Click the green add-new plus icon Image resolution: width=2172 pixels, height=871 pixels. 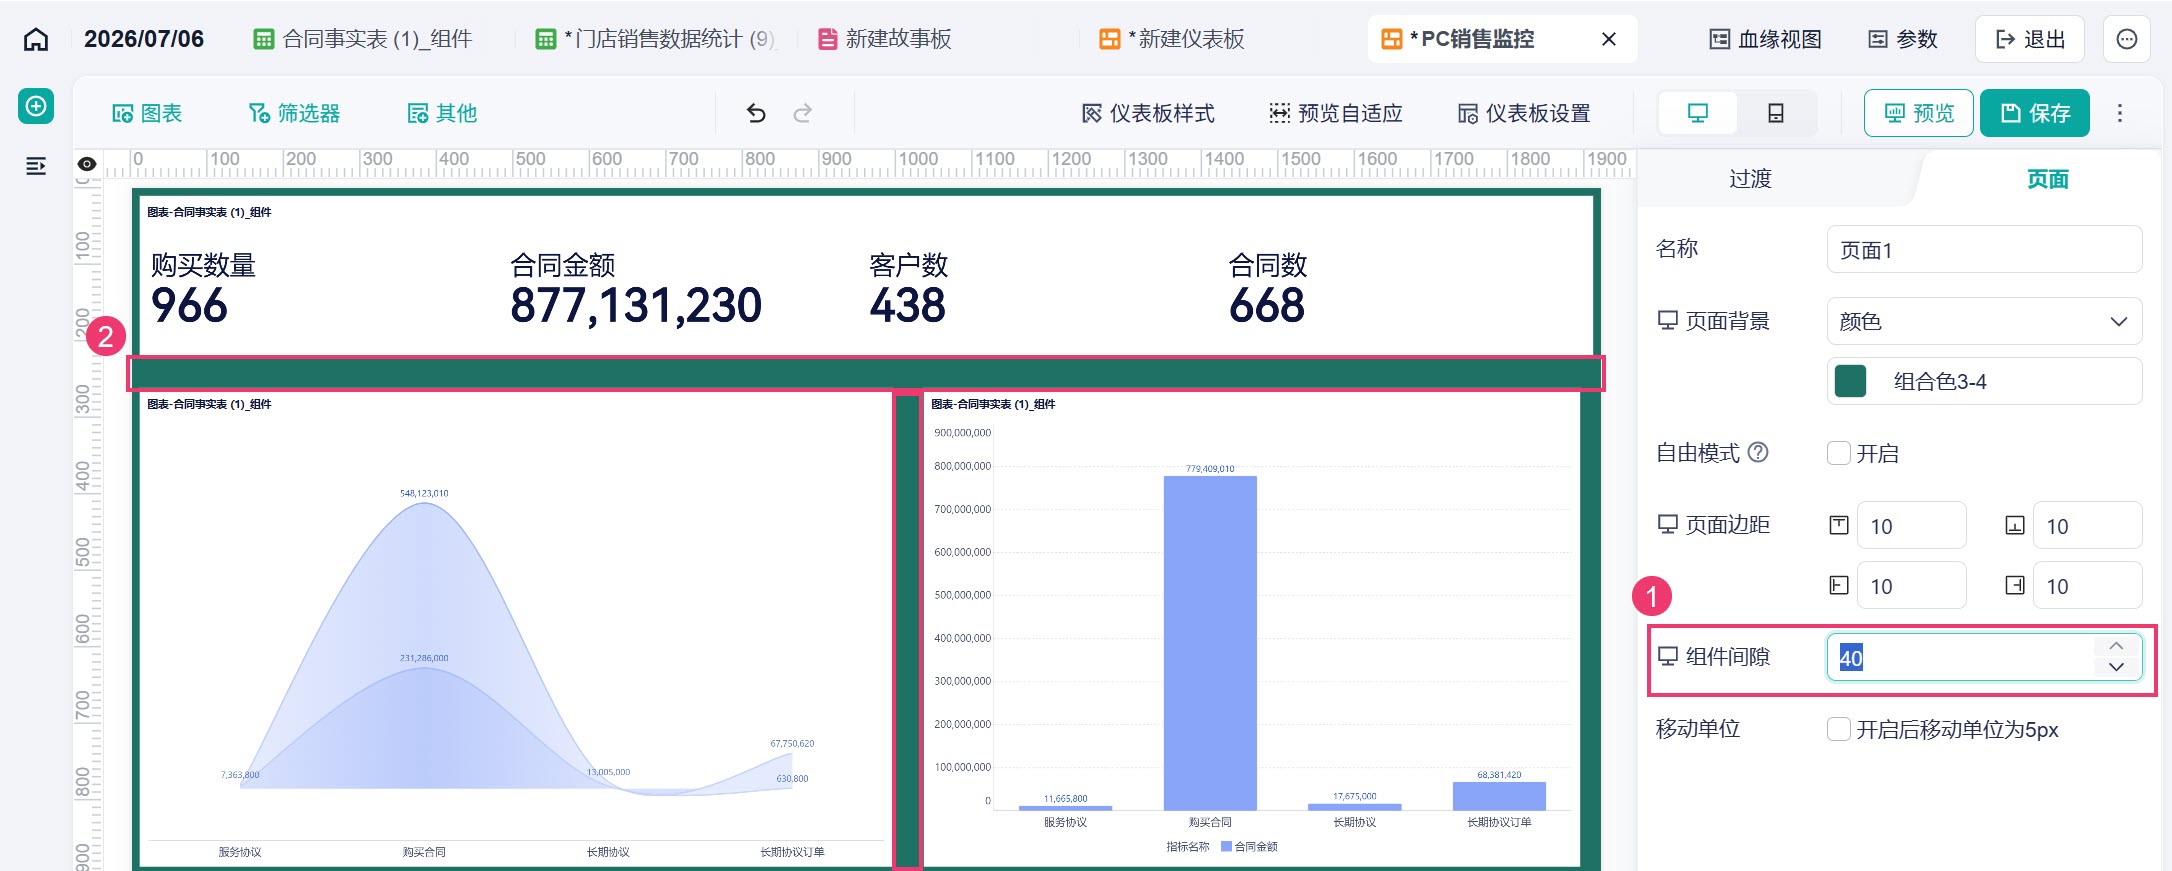[x=36, y=106]
